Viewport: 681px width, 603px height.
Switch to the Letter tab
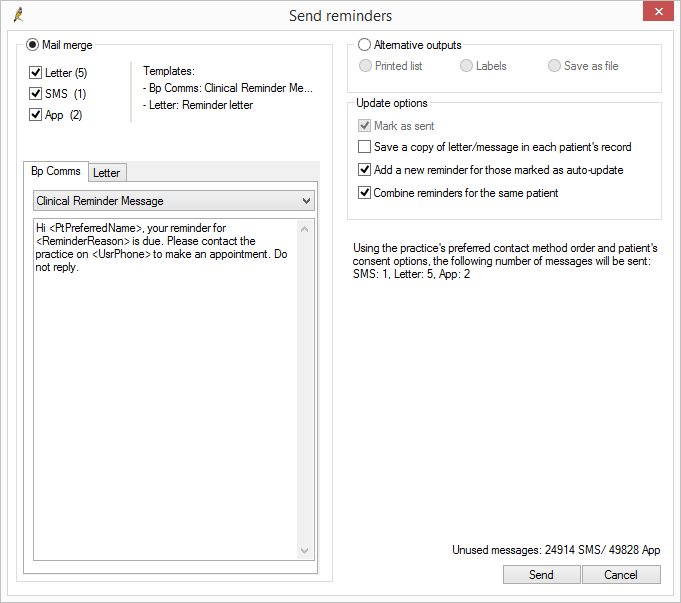click(x=107, y=173)
